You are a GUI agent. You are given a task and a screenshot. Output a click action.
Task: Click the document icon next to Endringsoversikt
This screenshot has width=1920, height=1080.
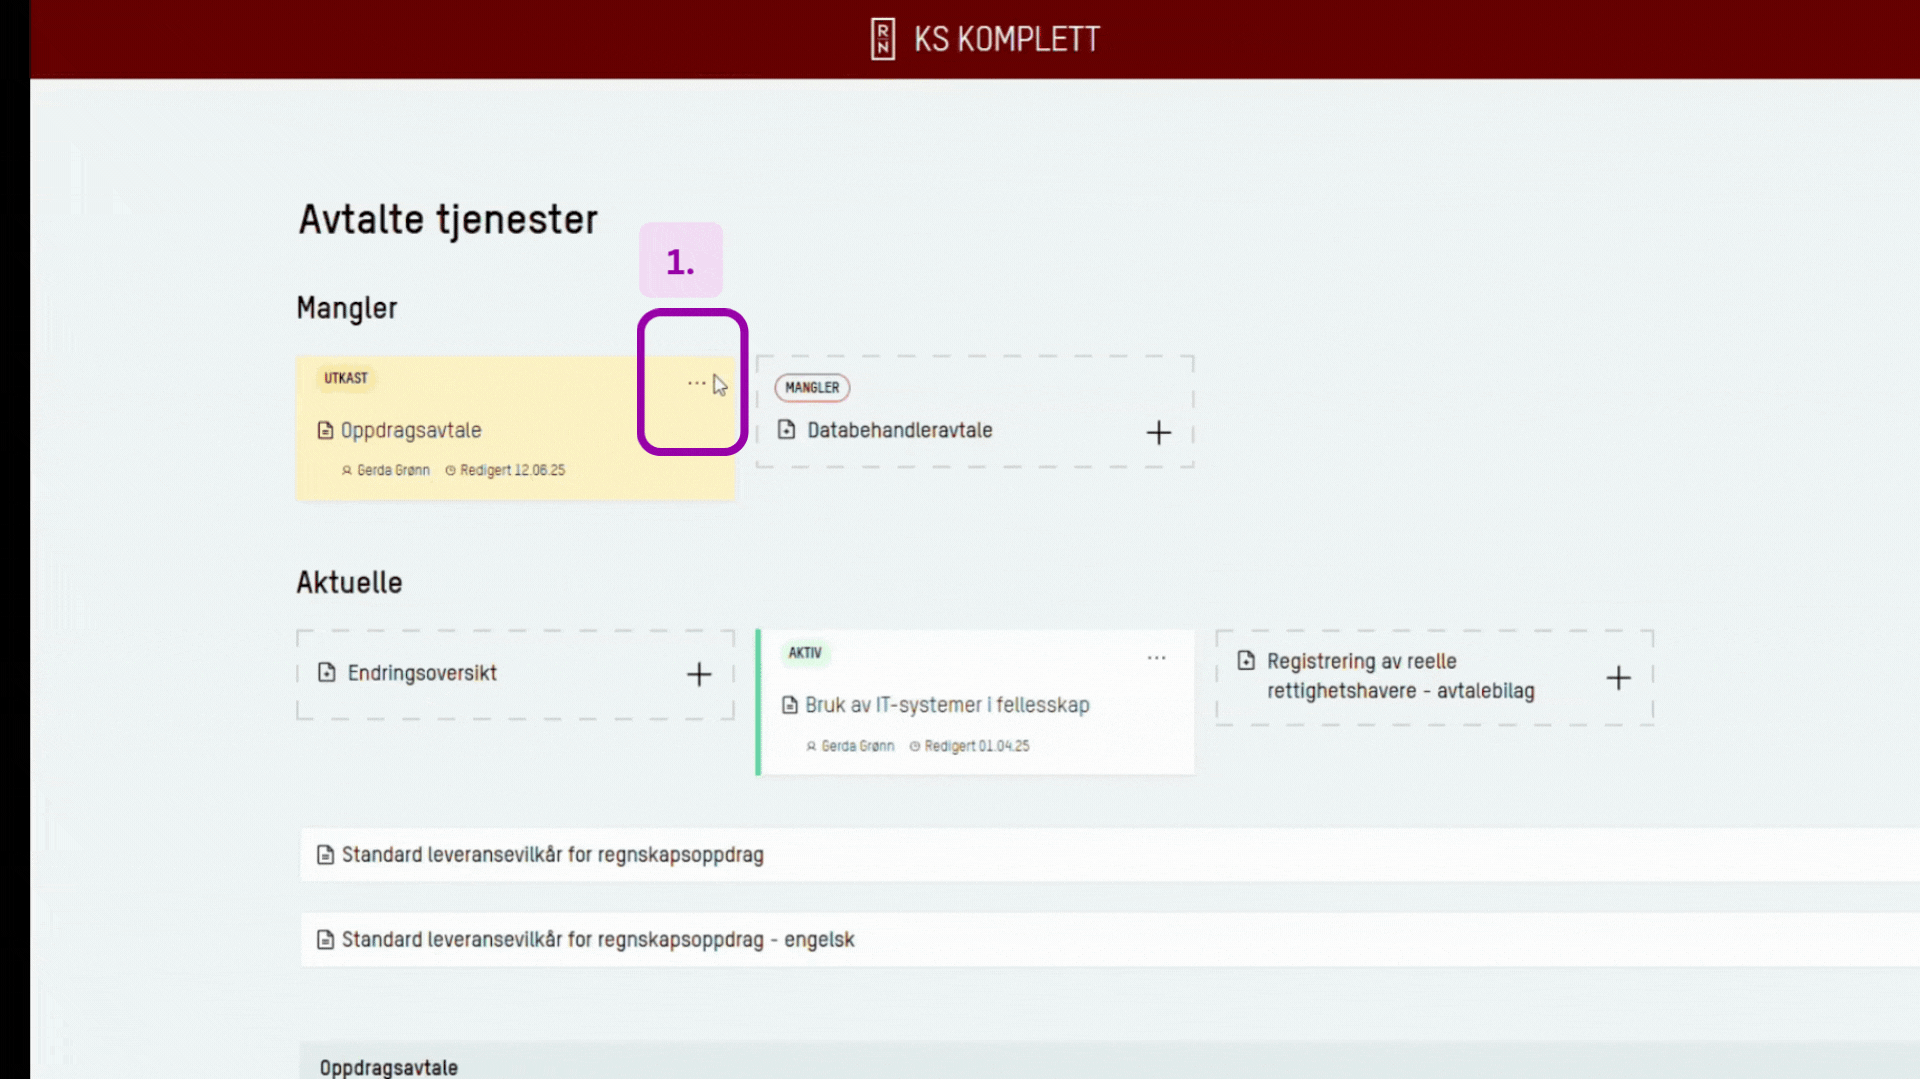(x=327, y=673)
